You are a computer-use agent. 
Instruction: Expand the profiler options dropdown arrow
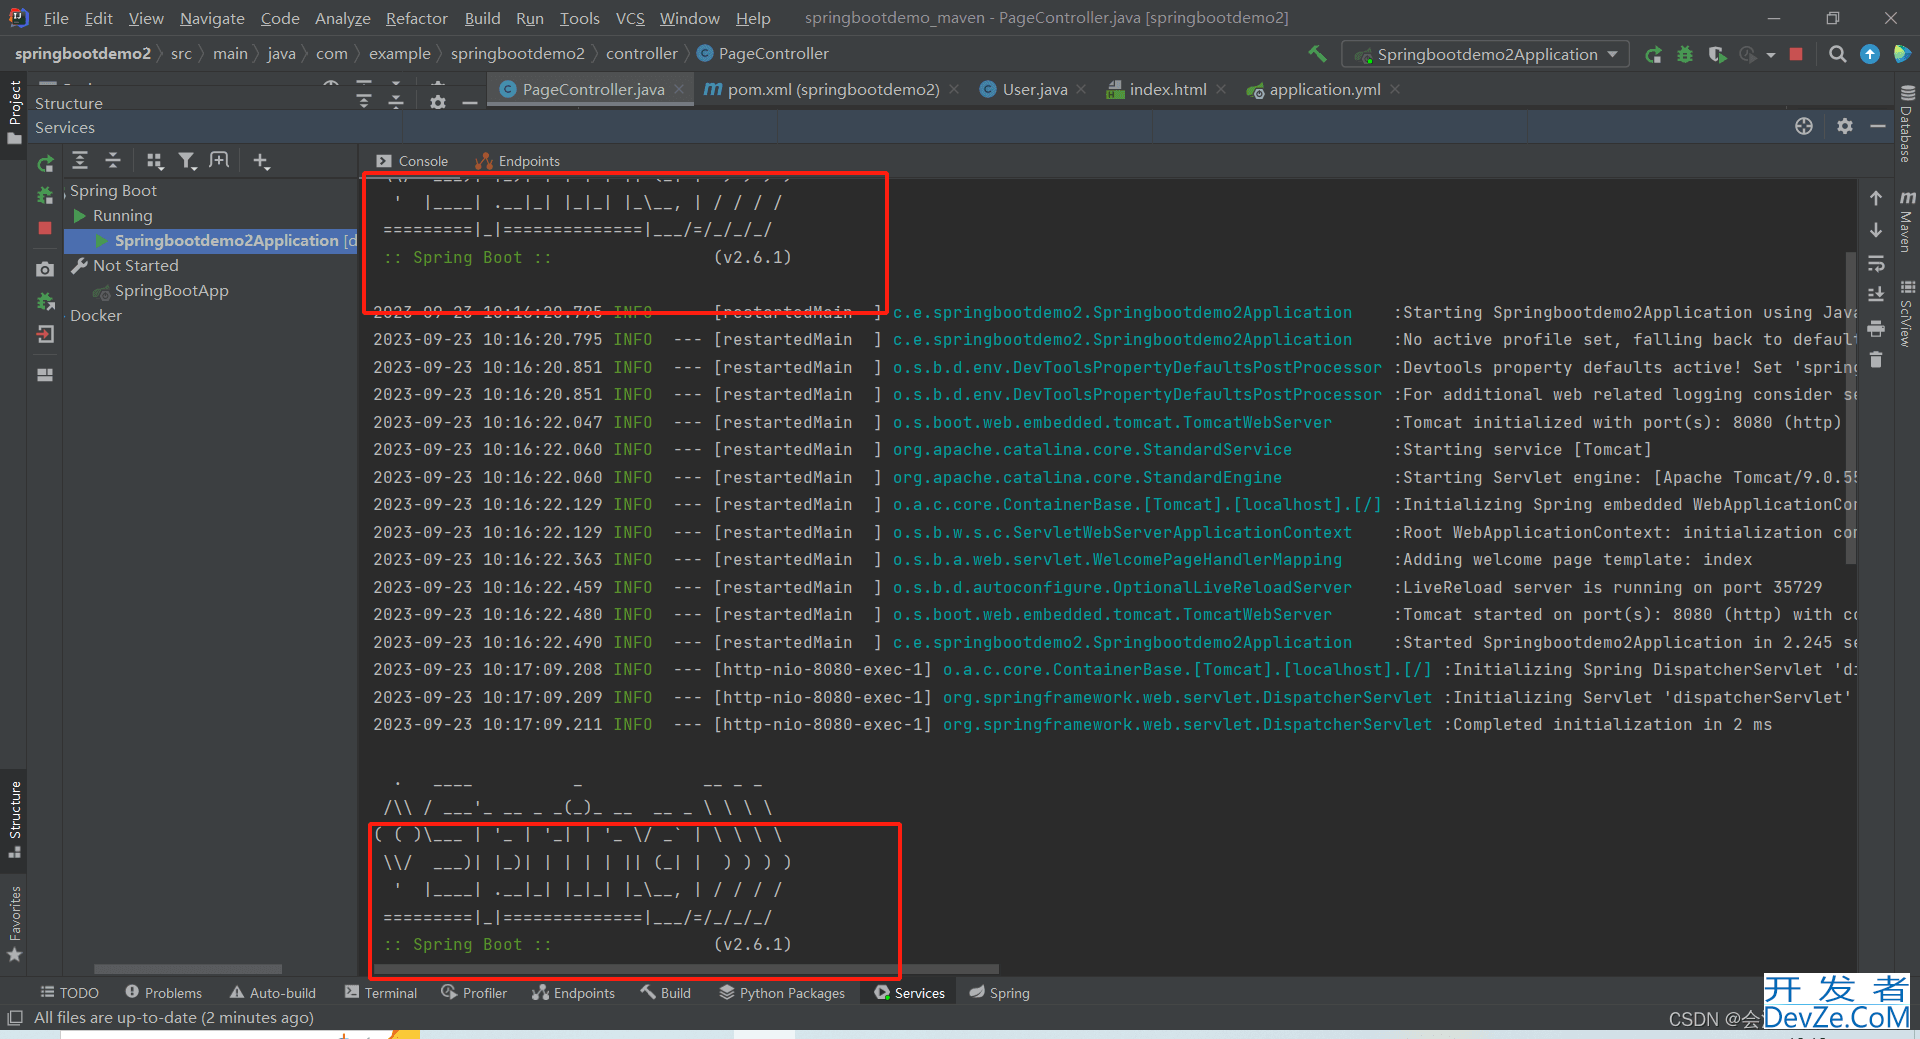(1771, 55)
